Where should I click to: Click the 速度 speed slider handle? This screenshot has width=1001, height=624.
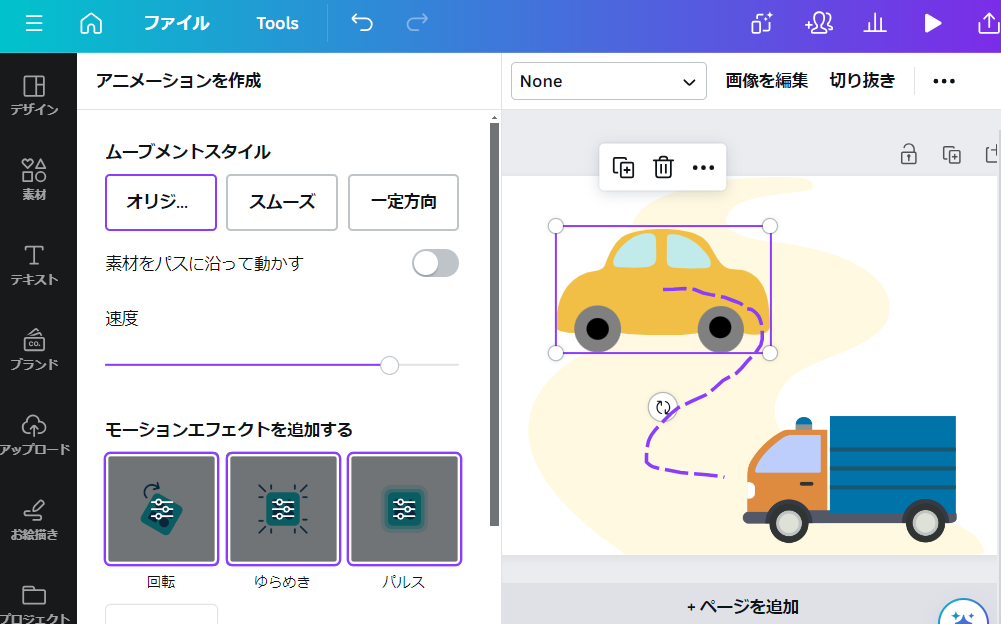[x=390, y=365]
